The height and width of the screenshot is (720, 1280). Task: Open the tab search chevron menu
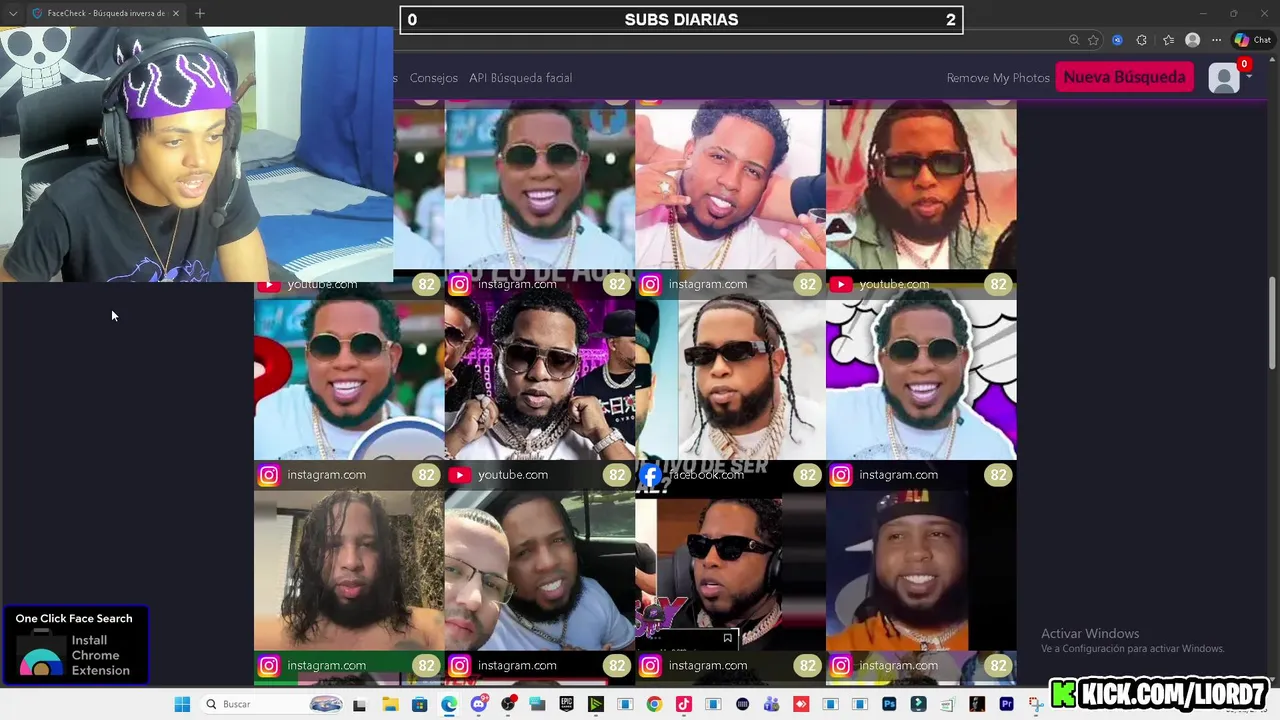pos(12,13)
